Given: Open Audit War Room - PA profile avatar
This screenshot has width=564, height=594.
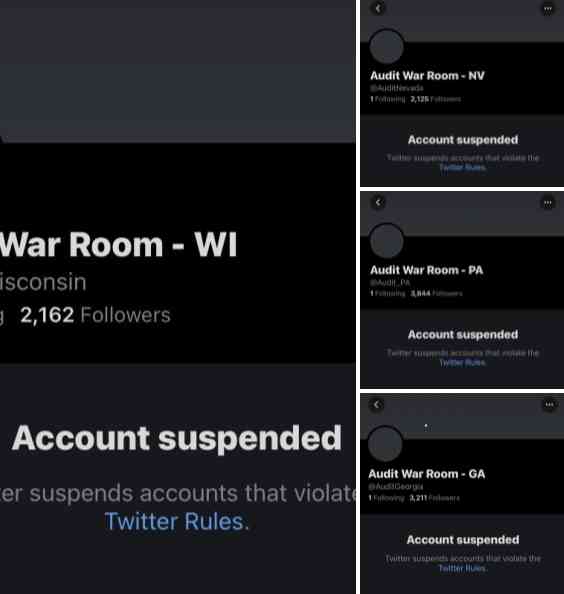Looking at the screenshot, I should pyautogui.click(x=386, y=241).
